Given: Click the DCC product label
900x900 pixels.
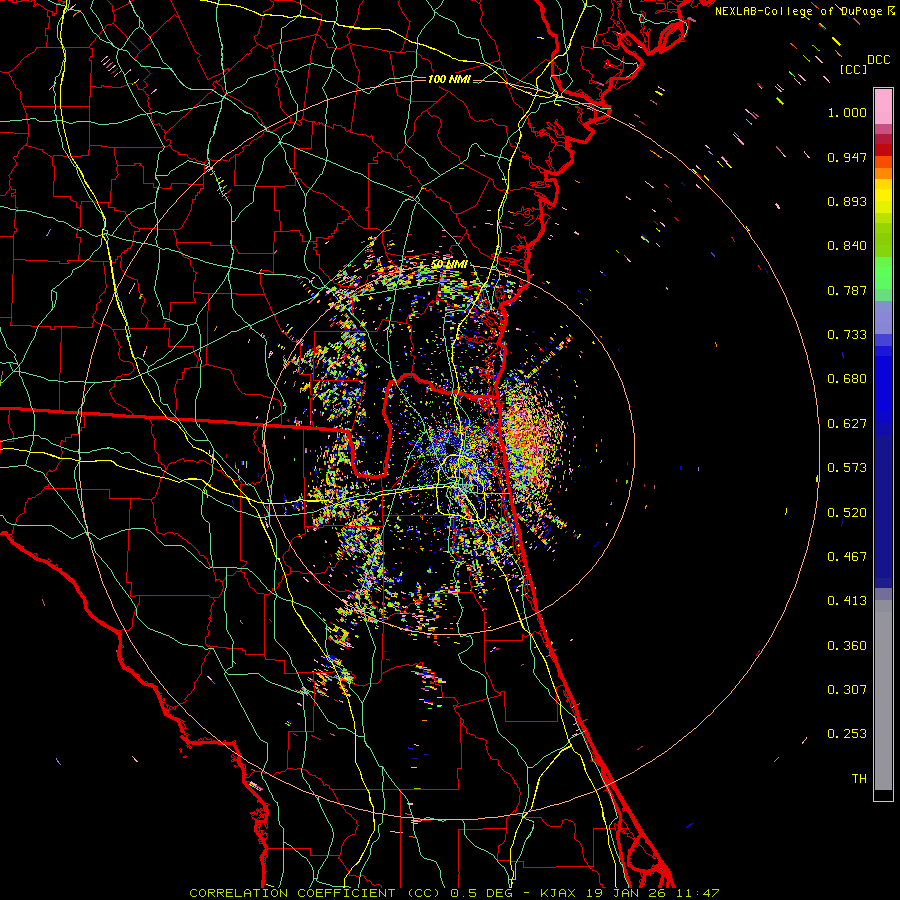Looking at the screenshot, I should tap(878, 60).
